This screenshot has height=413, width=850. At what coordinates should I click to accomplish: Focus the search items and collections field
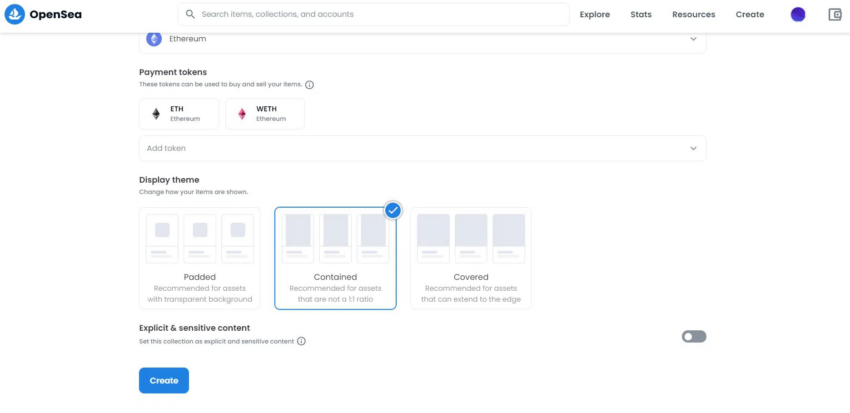pos(374,14)
